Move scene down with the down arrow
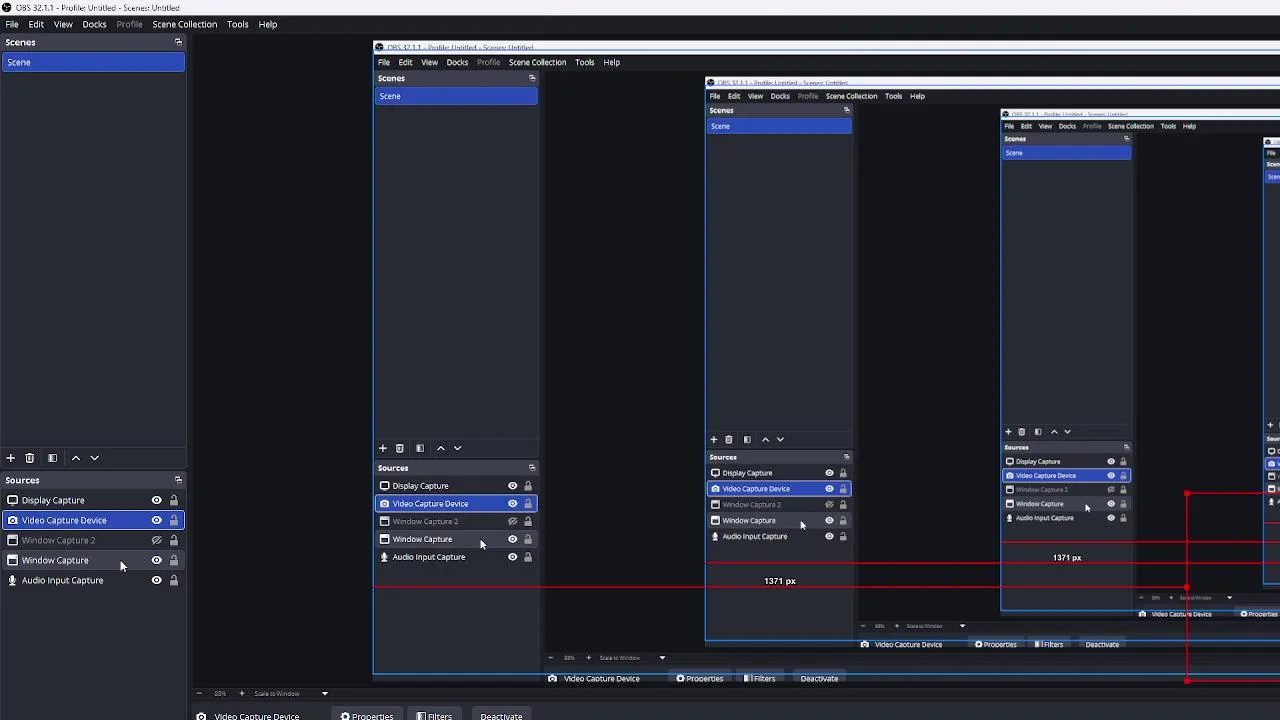Image resolution: width=1280 pixels, height=720 pixels. tap(95, 458)
